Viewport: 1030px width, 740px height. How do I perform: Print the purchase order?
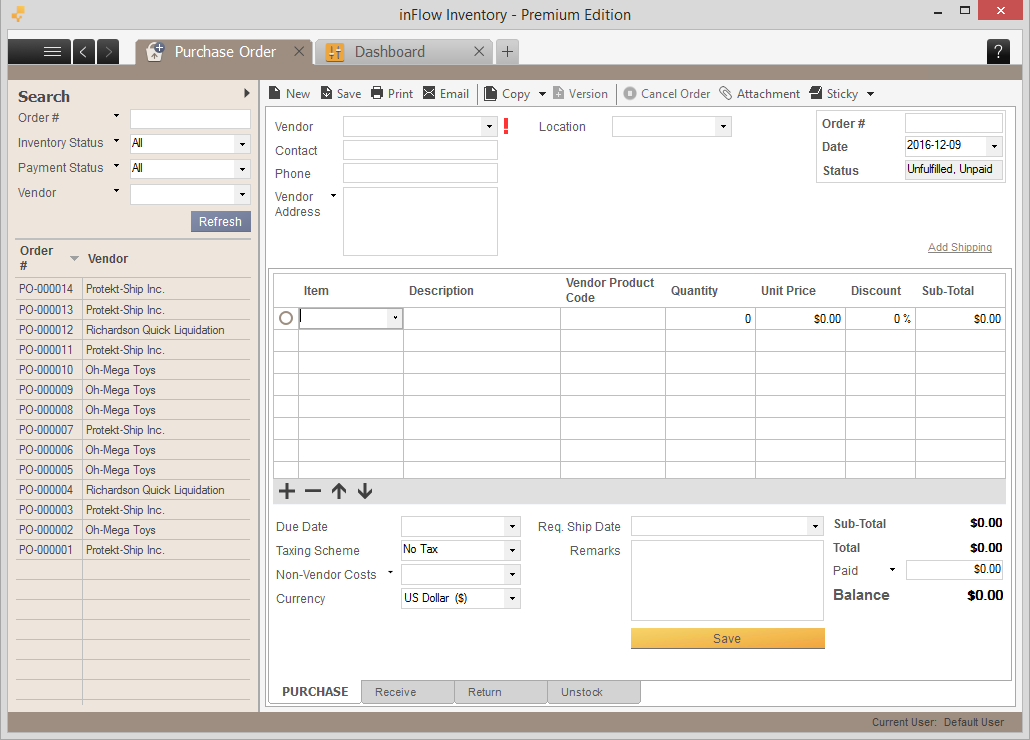tap(392, 94)
